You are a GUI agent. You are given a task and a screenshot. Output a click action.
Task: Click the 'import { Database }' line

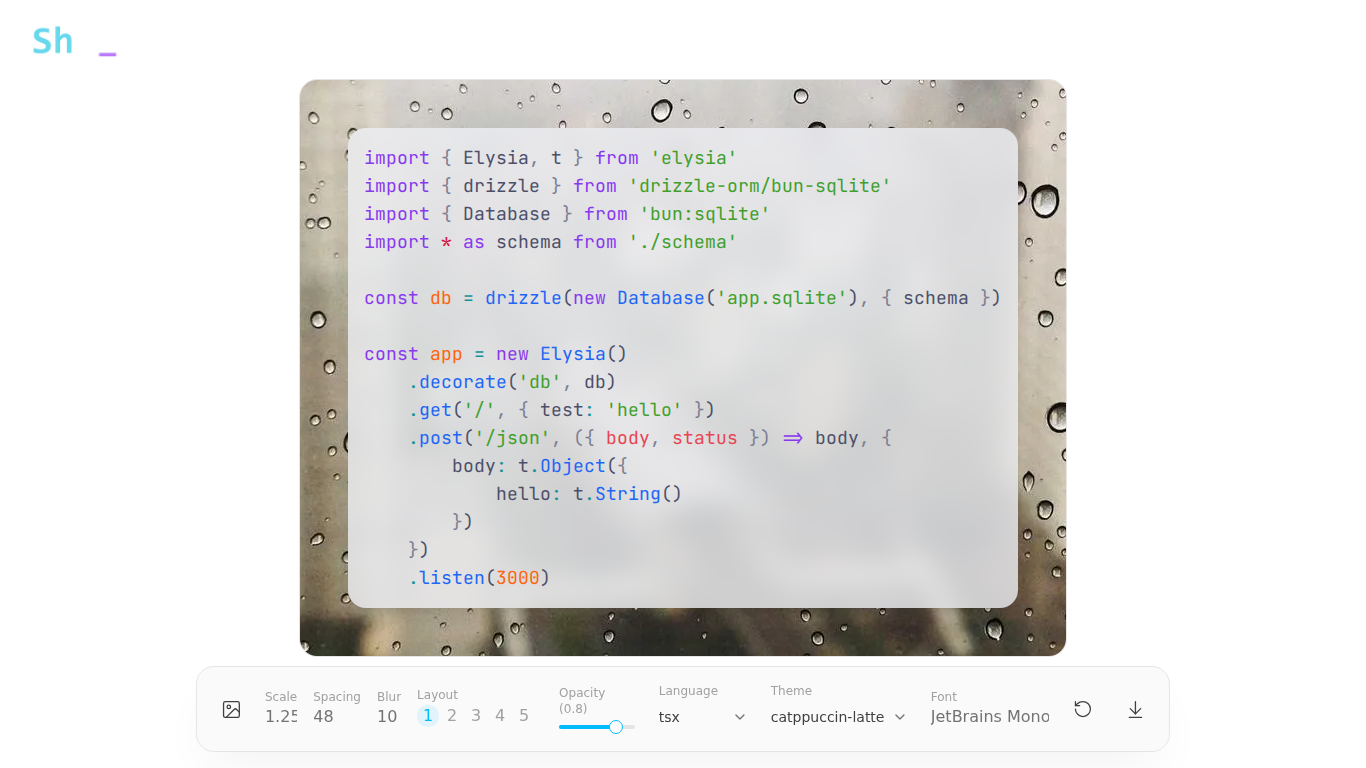tap(567, 214)
